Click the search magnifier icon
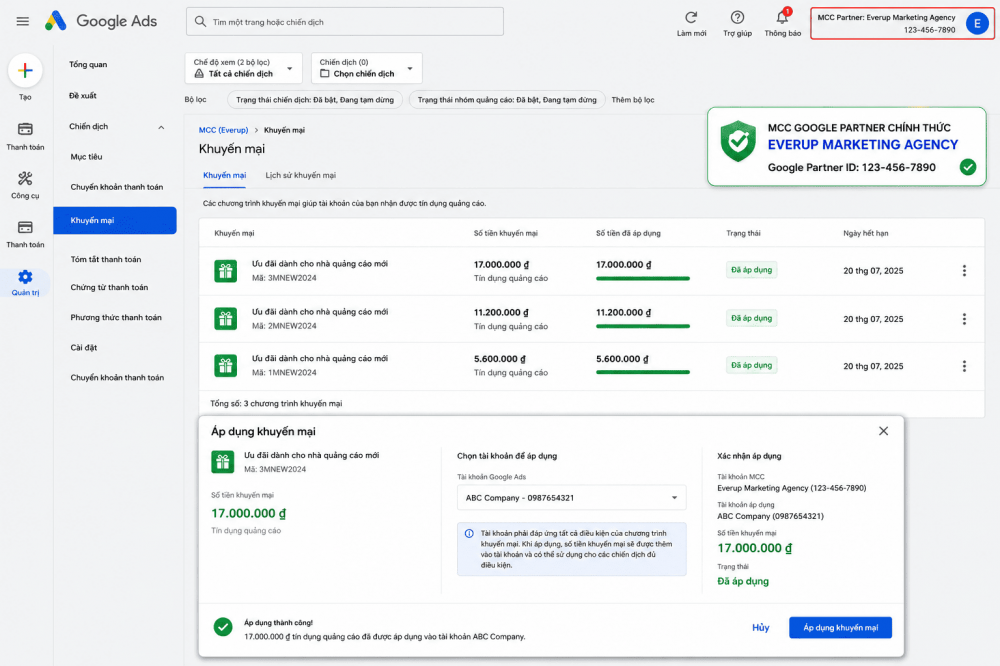The width and height of the screenshot is (1000, 666). point(200,22)
